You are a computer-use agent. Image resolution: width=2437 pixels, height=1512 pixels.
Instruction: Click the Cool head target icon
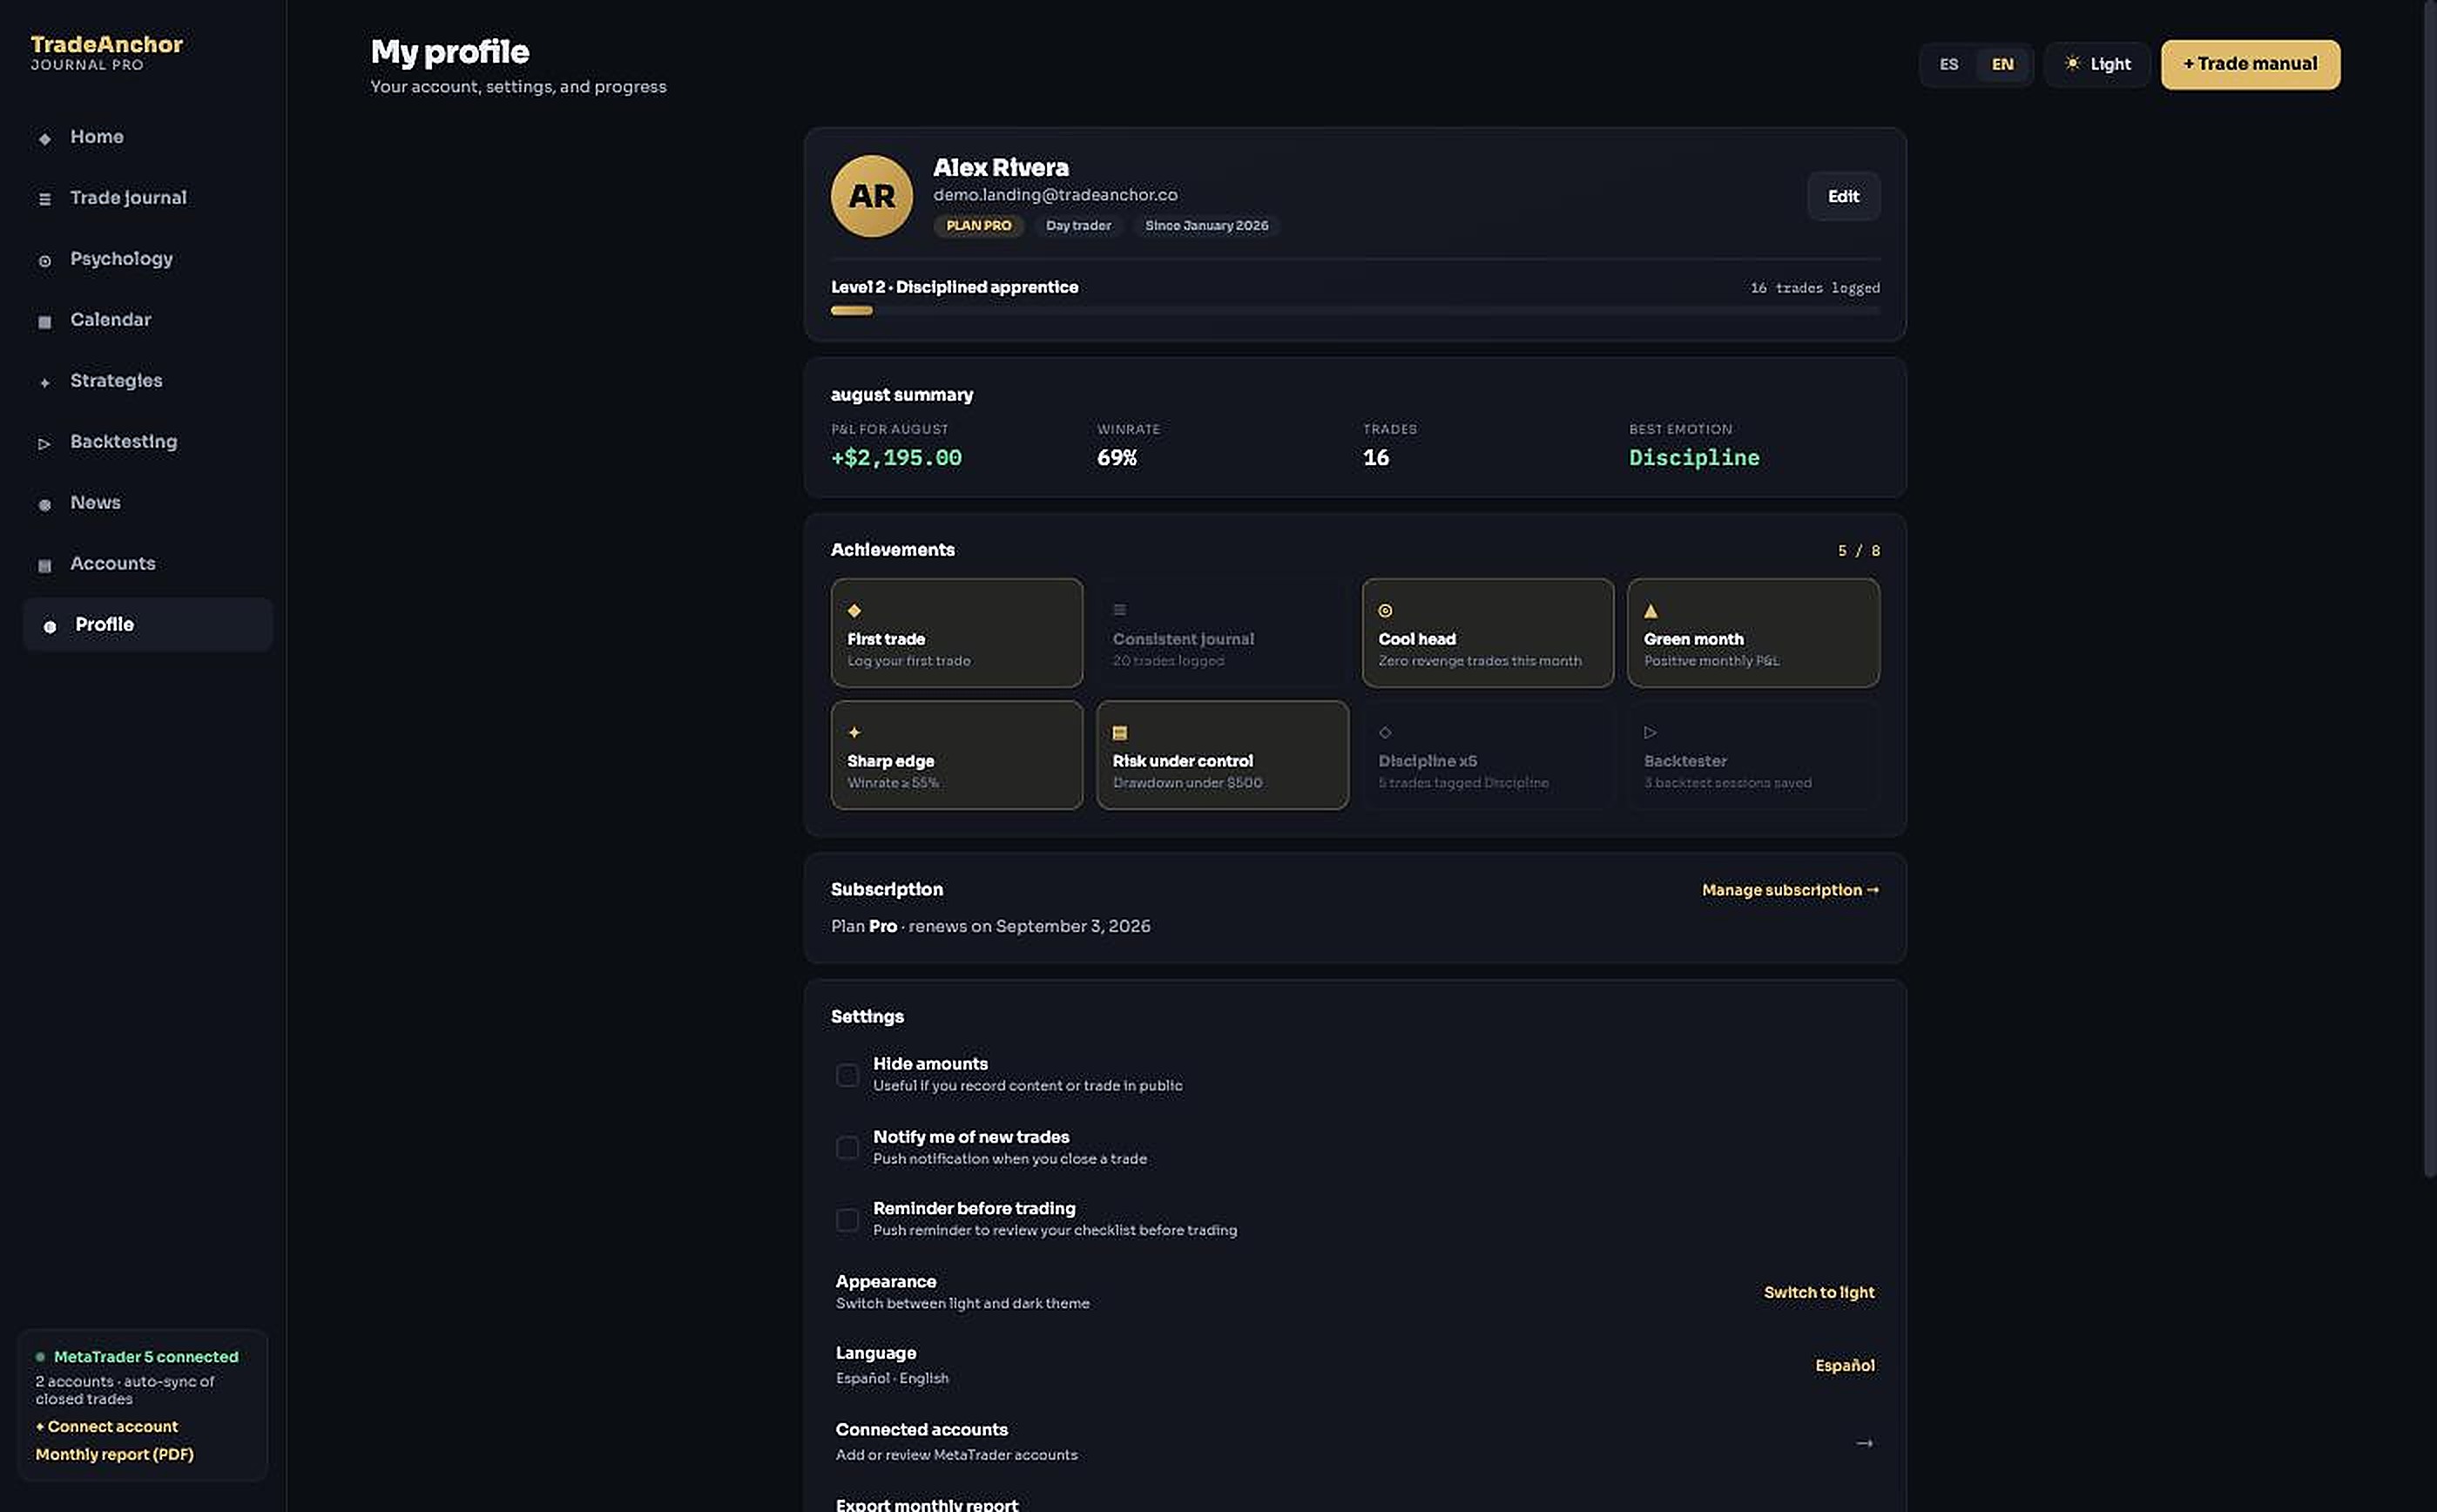click(1385, 610)
